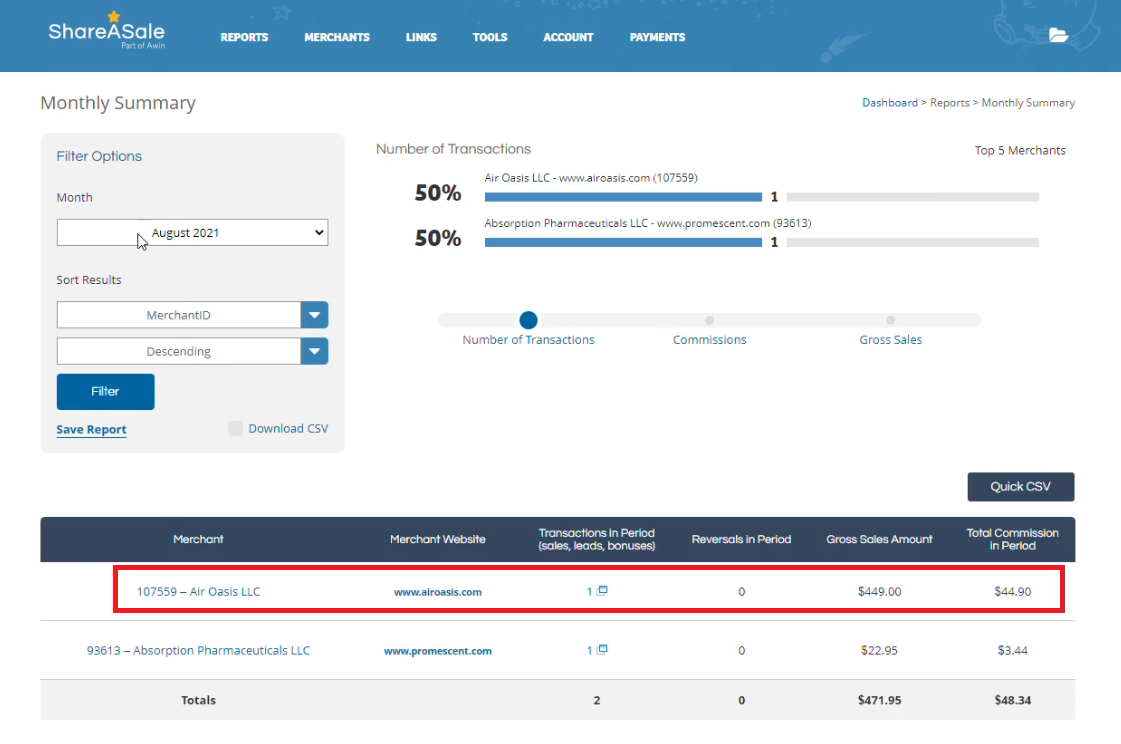Click the $471.95 totals cell
Screen dimensions: 1121x744
coord(879,700)
